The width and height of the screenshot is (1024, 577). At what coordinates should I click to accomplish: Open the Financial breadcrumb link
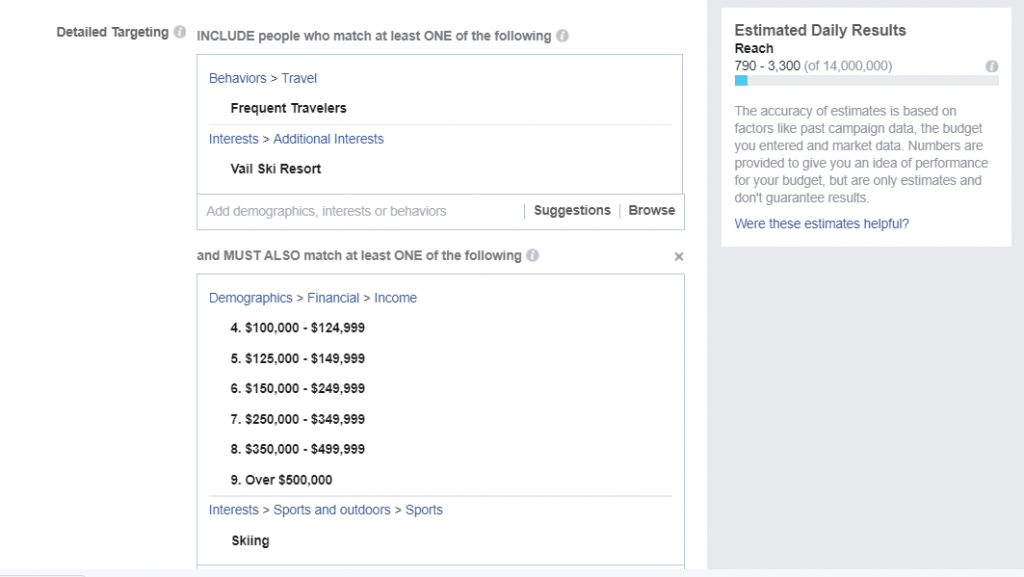point(333,298)
